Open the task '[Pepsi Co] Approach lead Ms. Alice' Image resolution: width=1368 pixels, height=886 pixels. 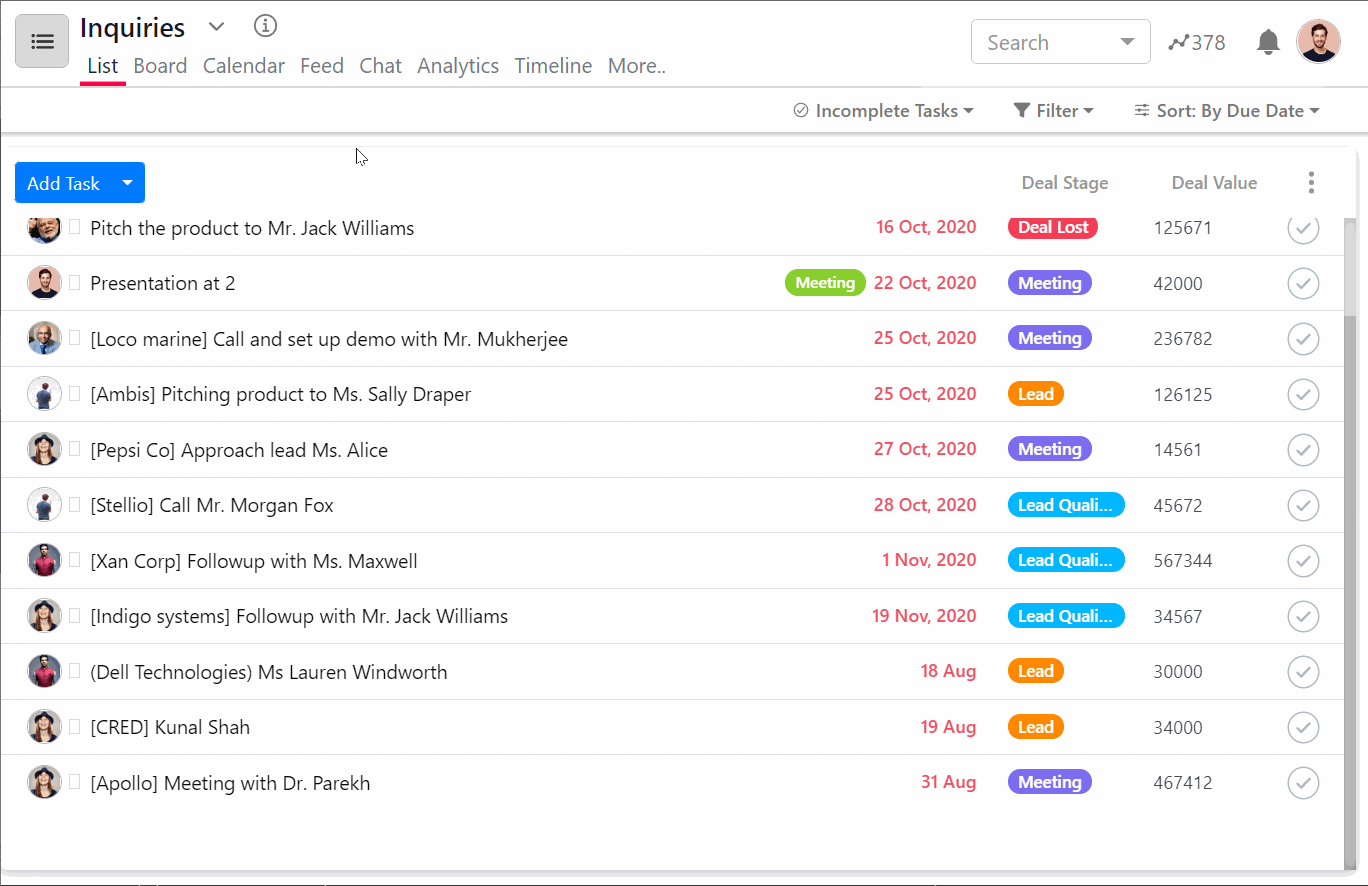point(239,449)
